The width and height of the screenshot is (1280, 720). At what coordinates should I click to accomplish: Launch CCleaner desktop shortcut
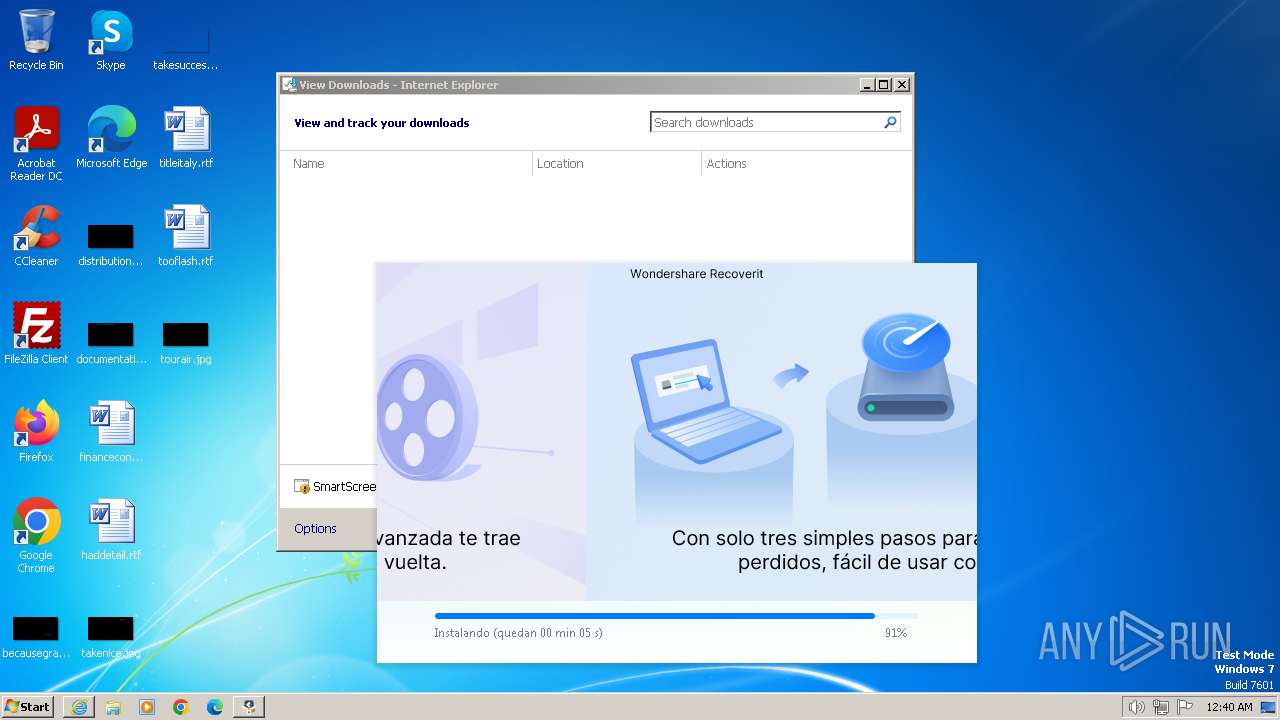36,236
